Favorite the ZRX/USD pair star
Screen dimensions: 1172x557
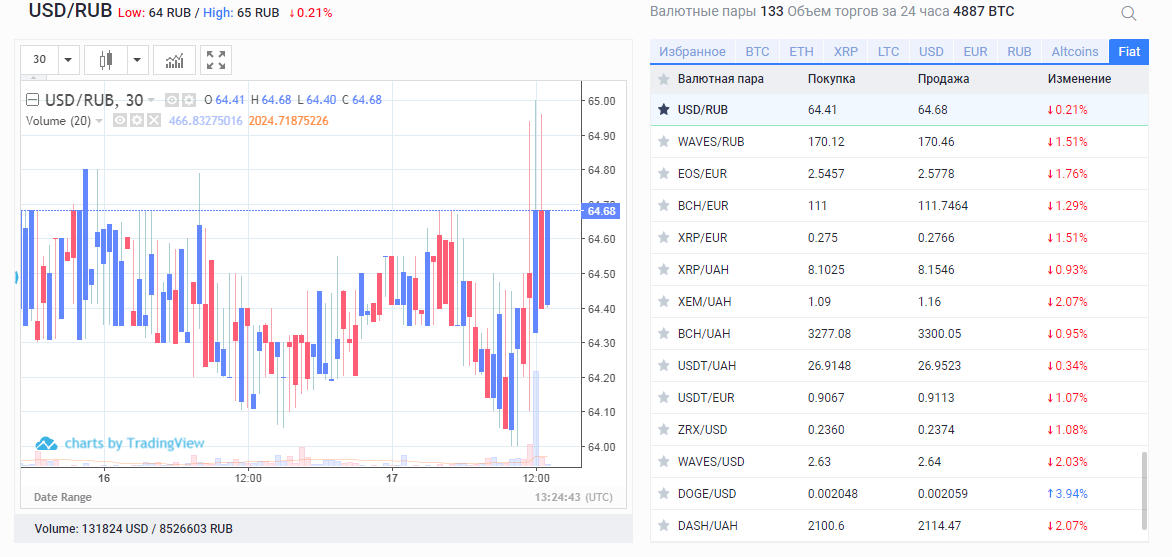[663, 429]
